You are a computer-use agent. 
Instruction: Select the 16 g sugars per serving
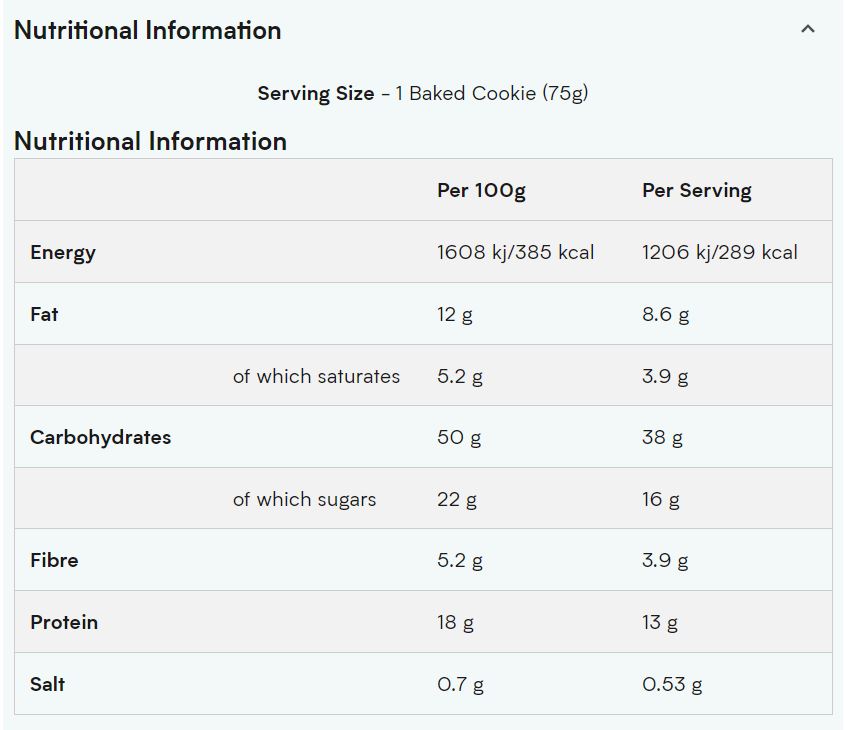(x=660, y=499)
